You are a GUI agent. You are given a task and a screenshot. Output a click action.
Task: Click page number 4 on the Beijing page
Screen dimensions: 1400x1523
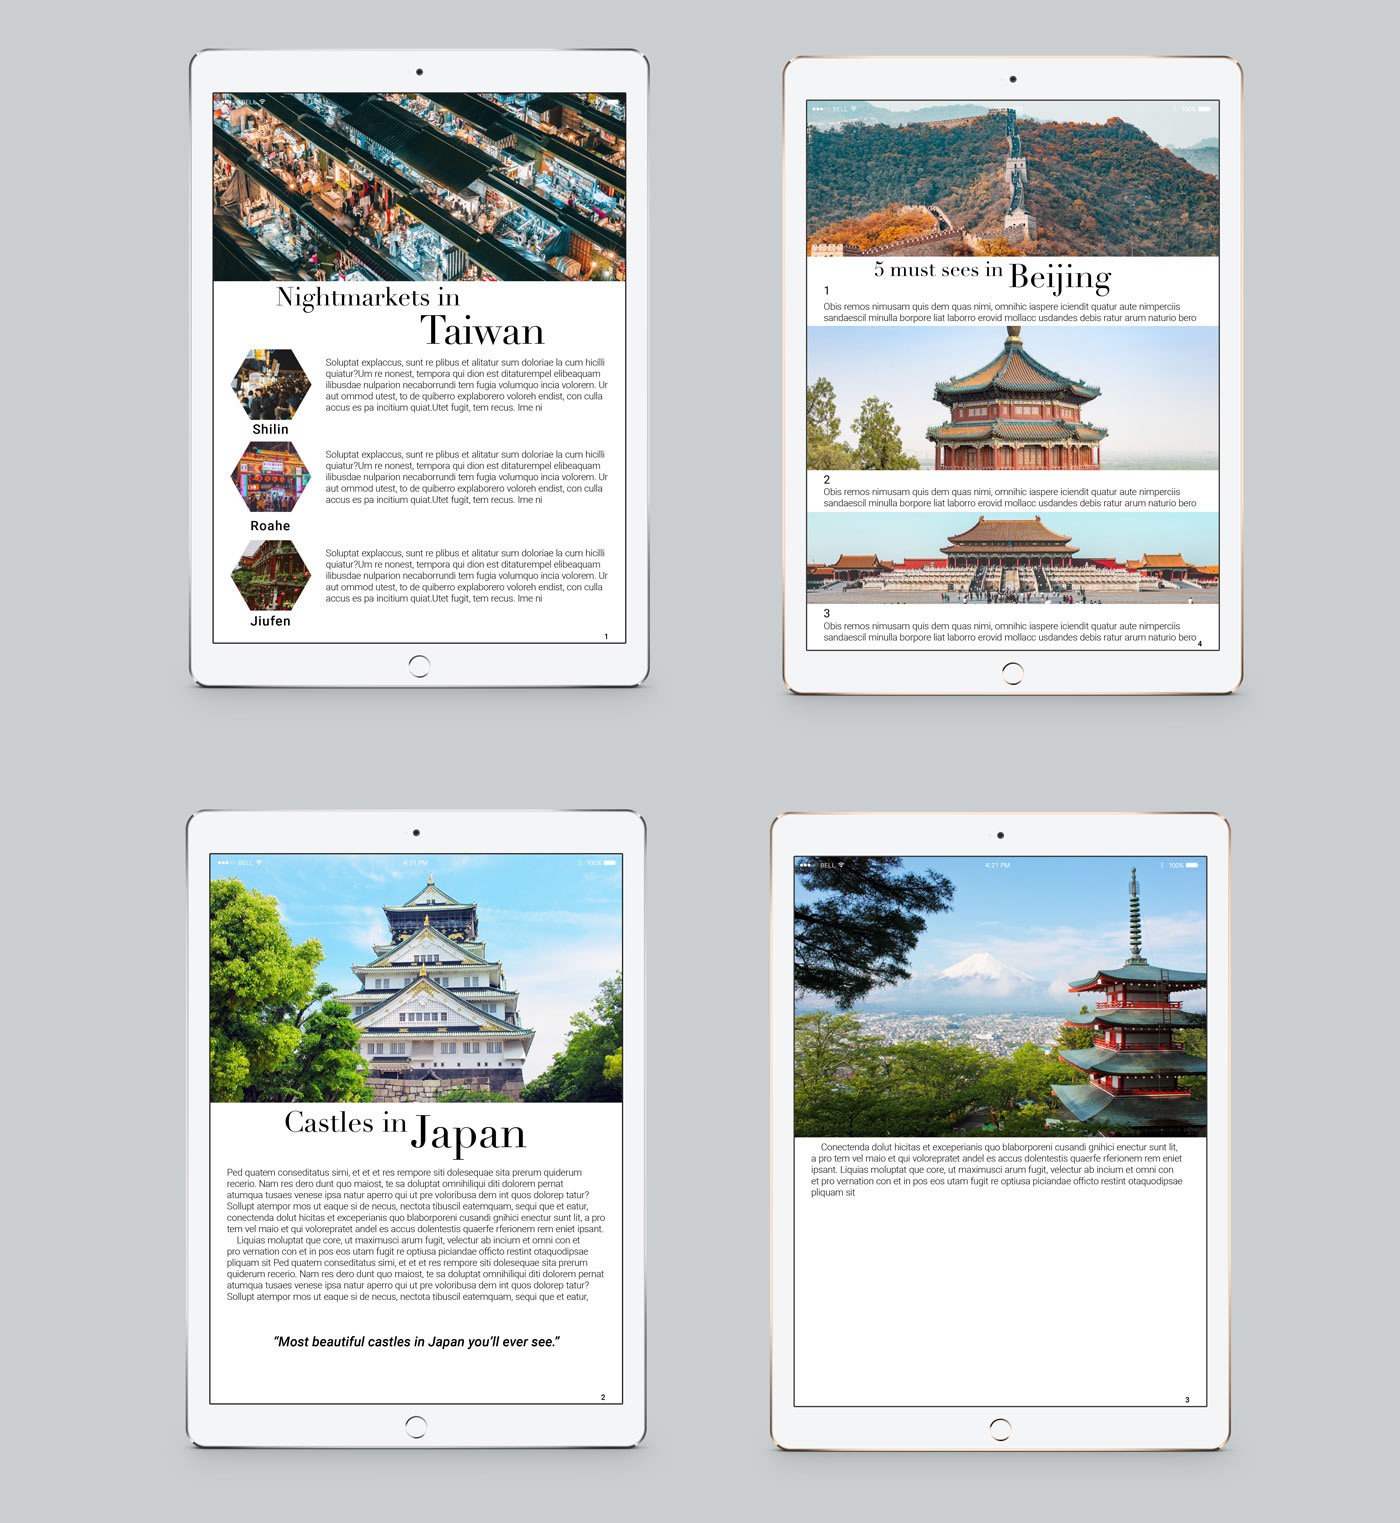[x=1200, y=643]
